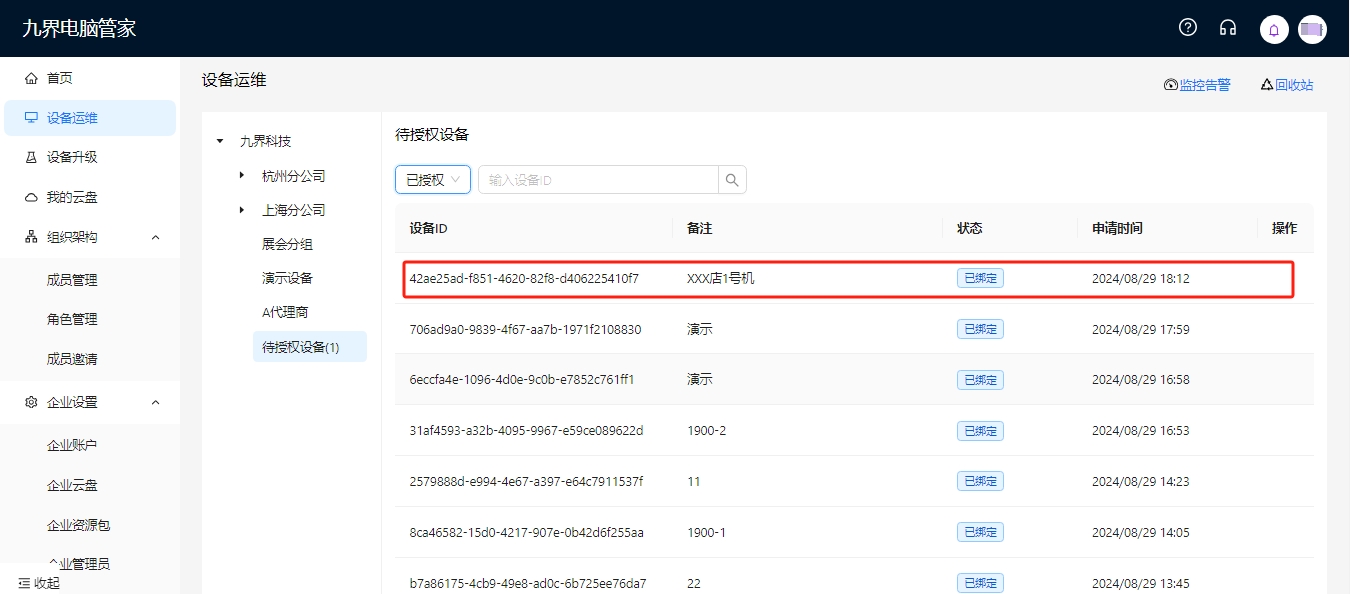Select 九界科技 in the device tree
This screenshot has height=594, width=1350.
coord(266,141)
